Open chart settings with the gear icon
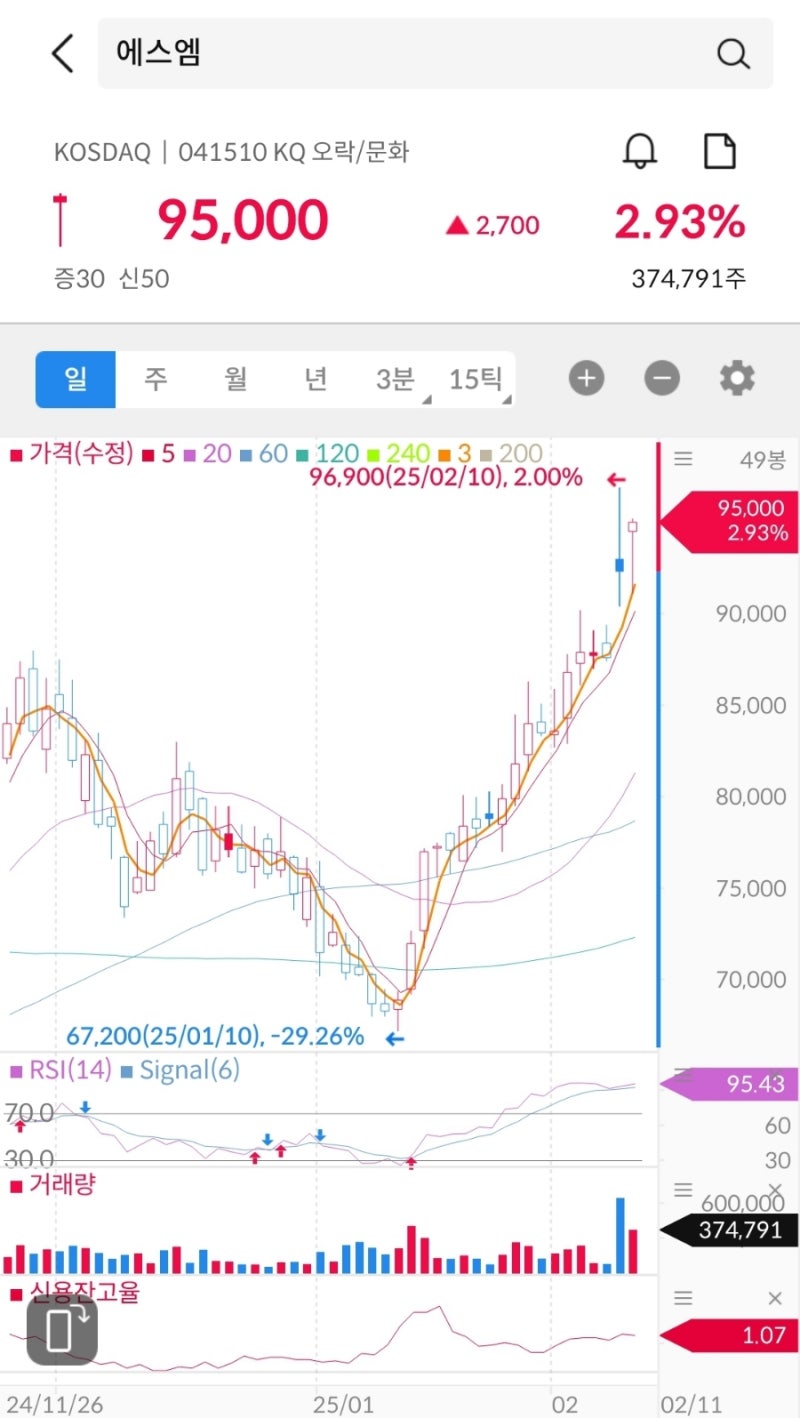This screenshot has height=1418, width=800. click(x=736, y=378)
